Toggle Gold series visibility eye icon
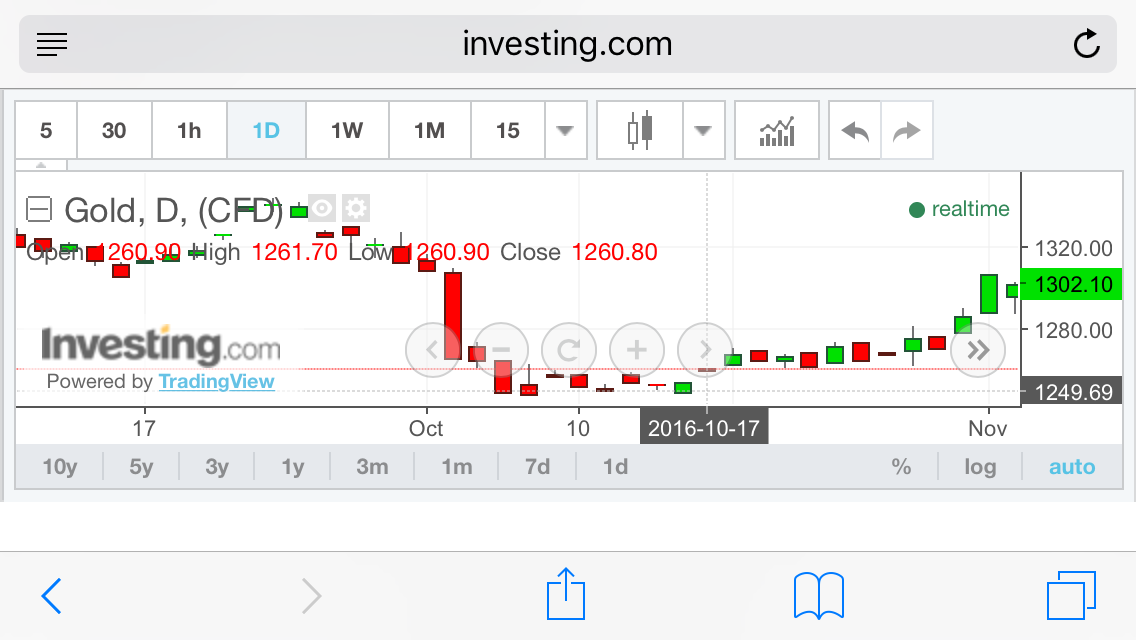 [321, 208]
